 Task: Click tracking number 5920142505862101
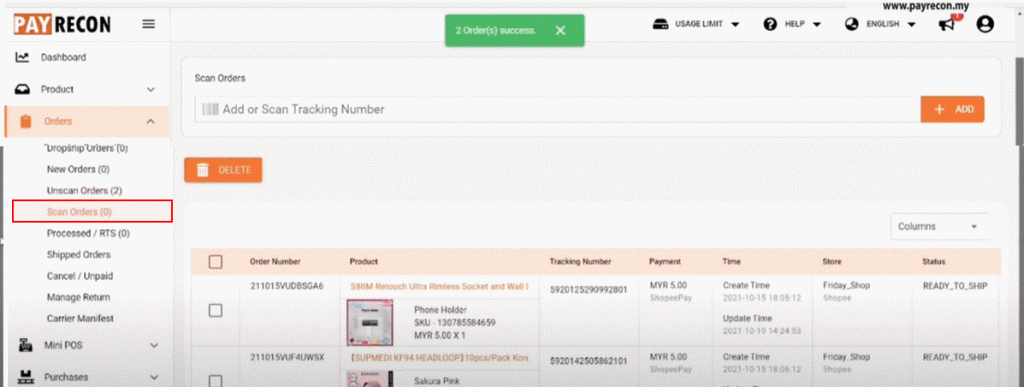point(588,360)
